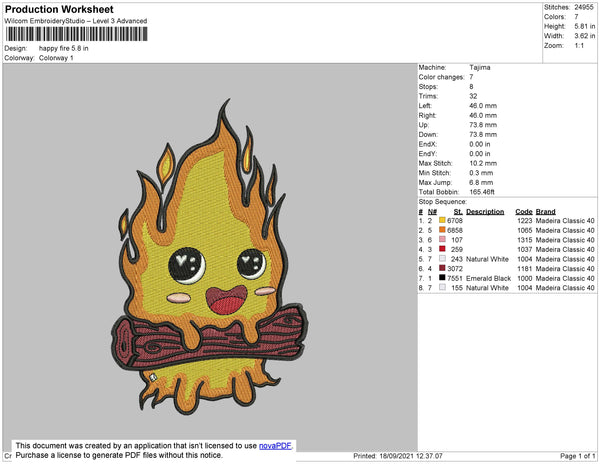Click the 'St.' column header

point(458,212)
